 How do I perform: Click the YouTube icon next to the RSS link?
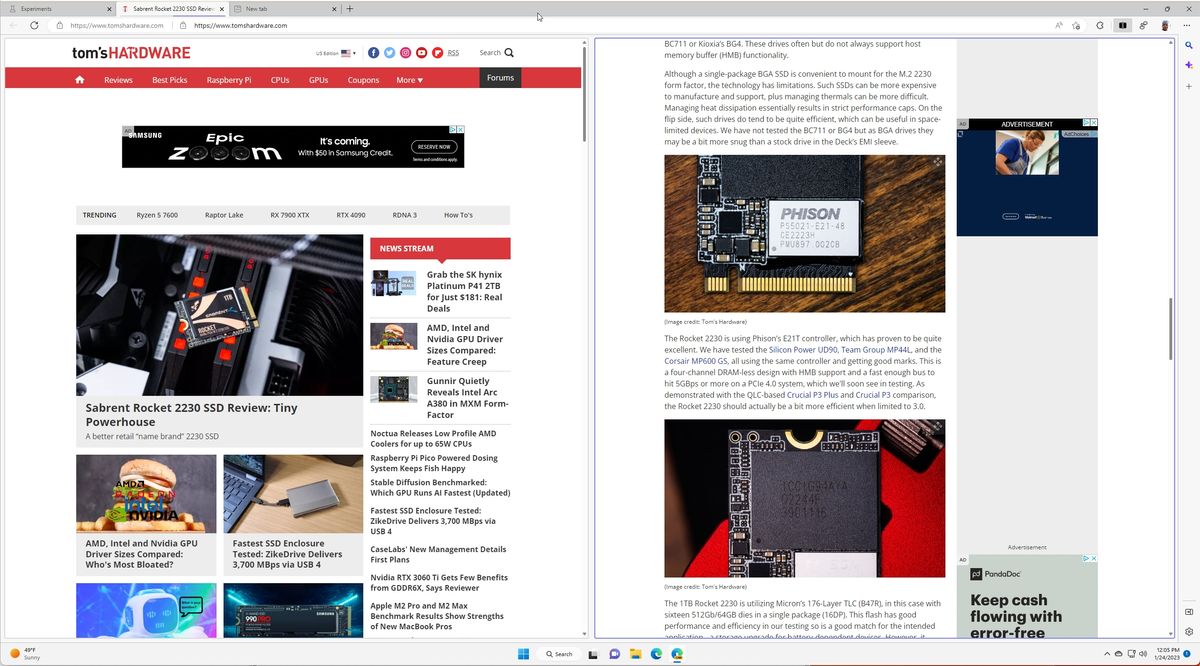coord(421,53)
